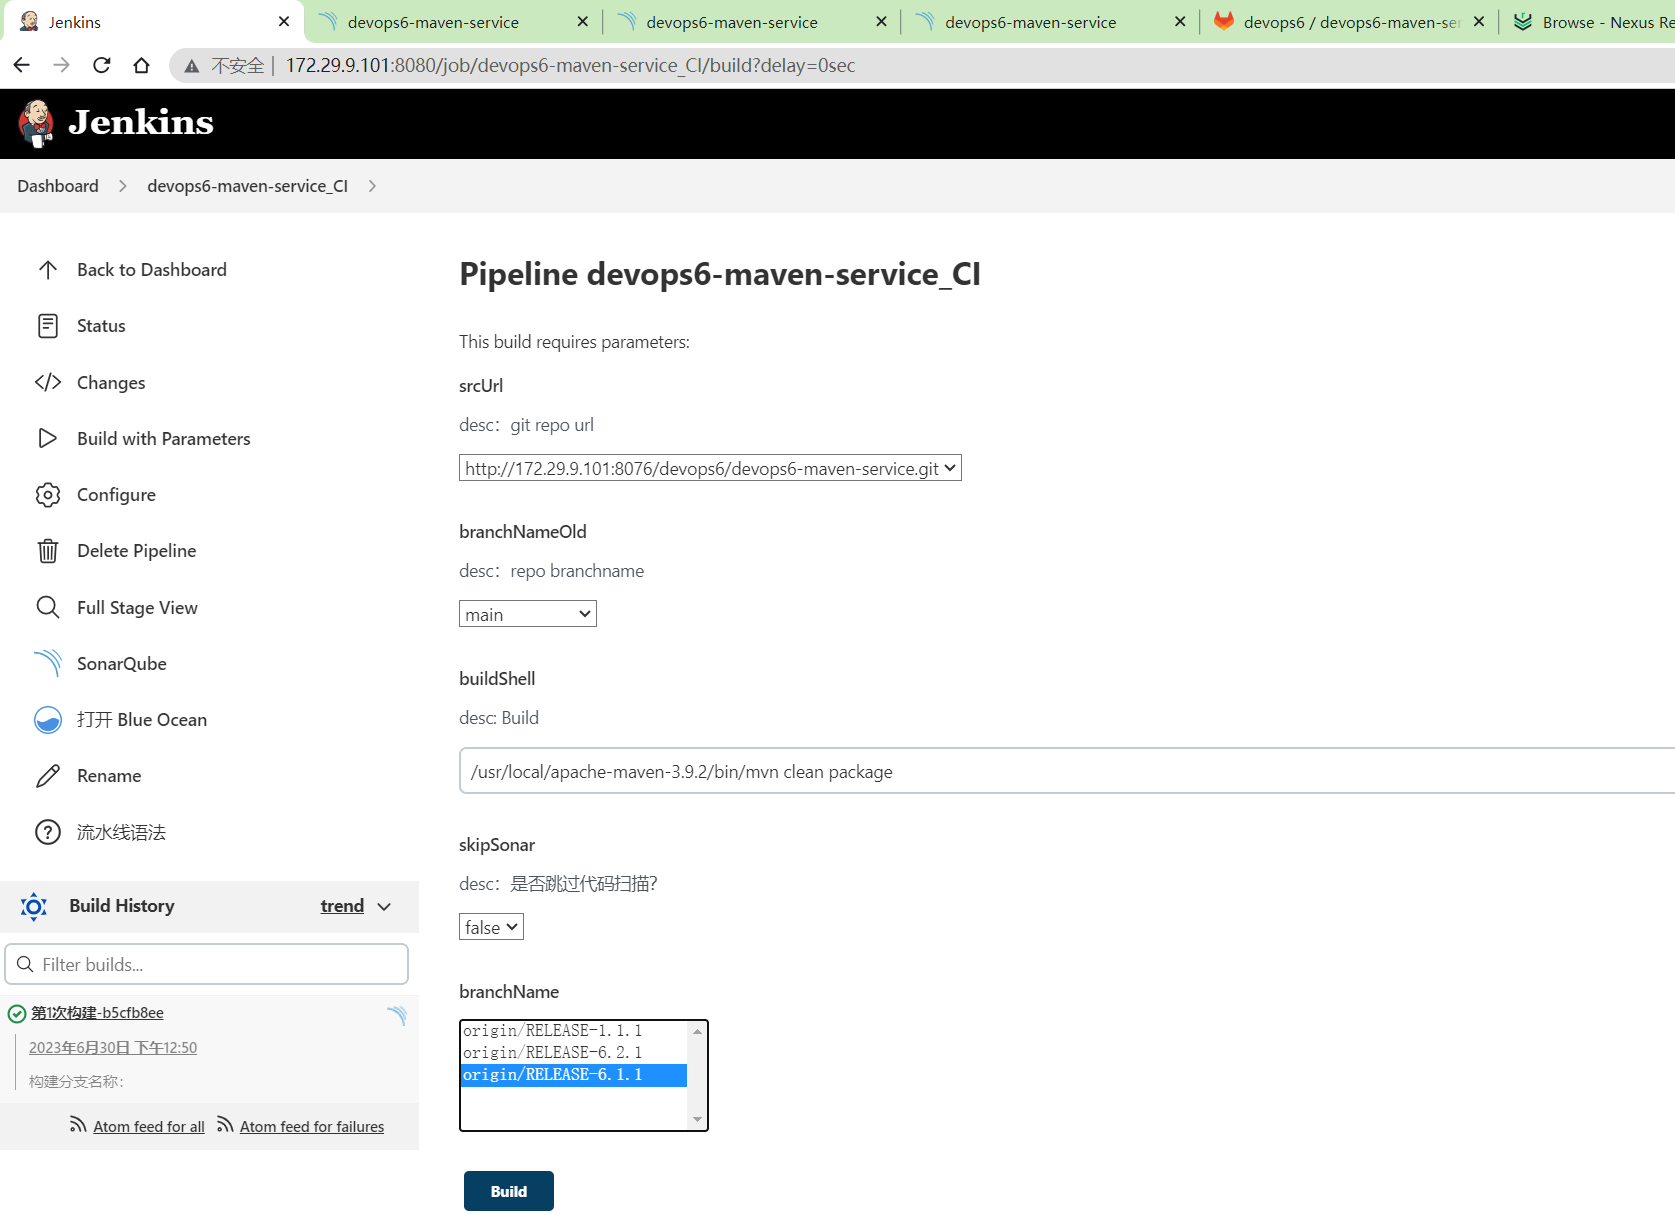This screenshot has height=1215, width=1675.
Task: Open Atom feed for failures link
Action: pos(312,1127)
